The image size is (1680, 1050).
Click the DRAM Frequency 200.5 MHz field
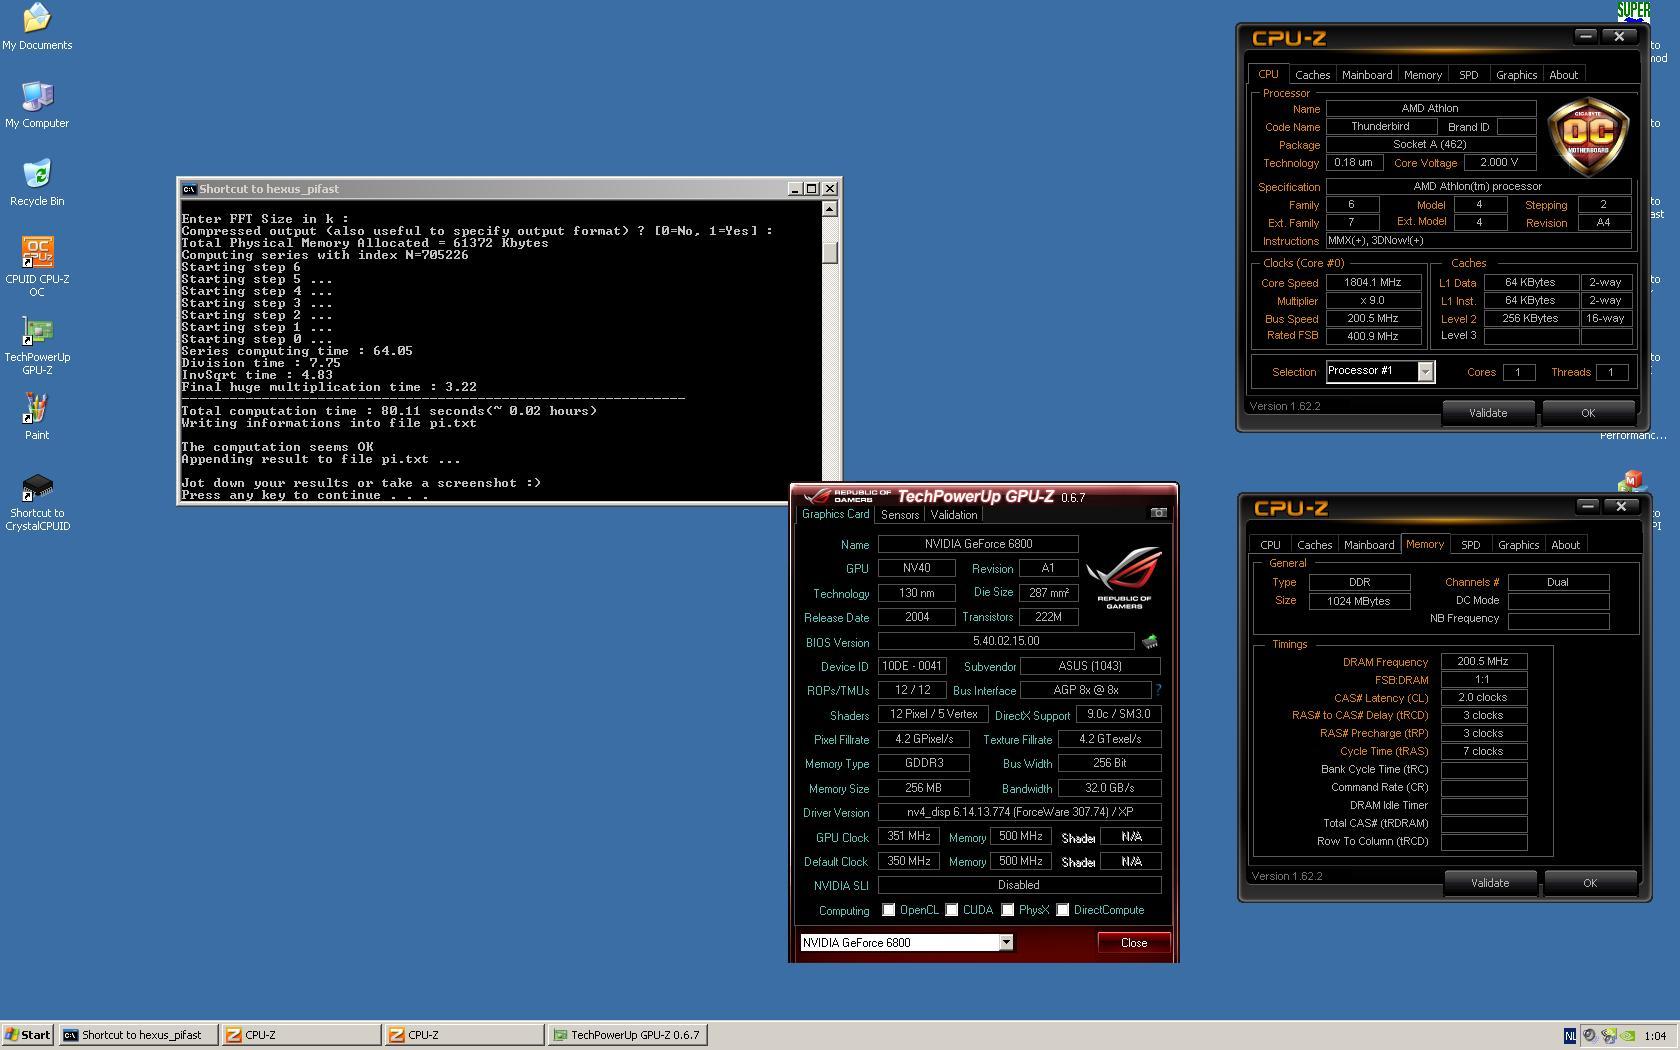point(1483,661)
